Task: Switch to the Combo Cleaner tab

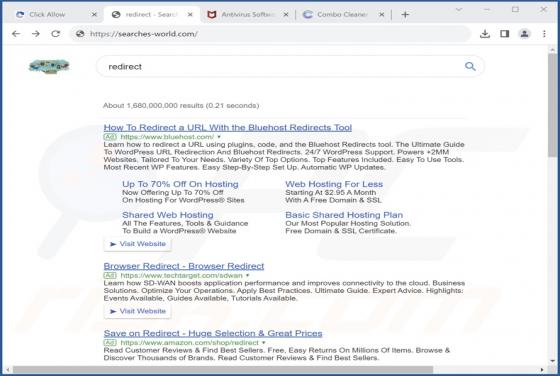Action: (x=342, y=15)
